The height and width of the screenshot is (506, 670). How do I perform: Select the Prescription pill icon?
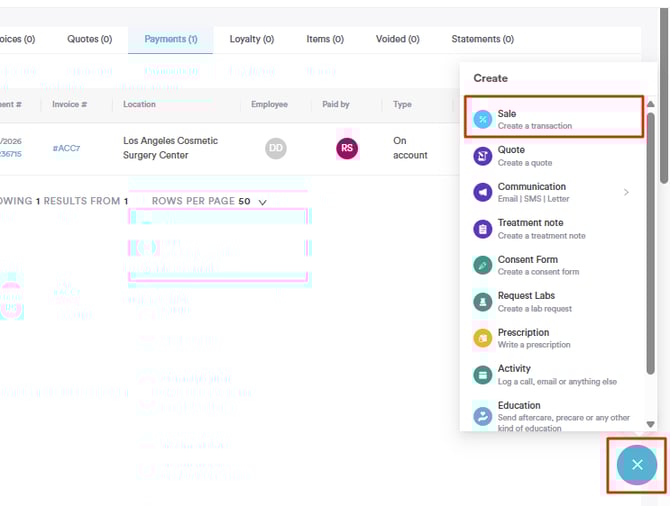(483, 338)
